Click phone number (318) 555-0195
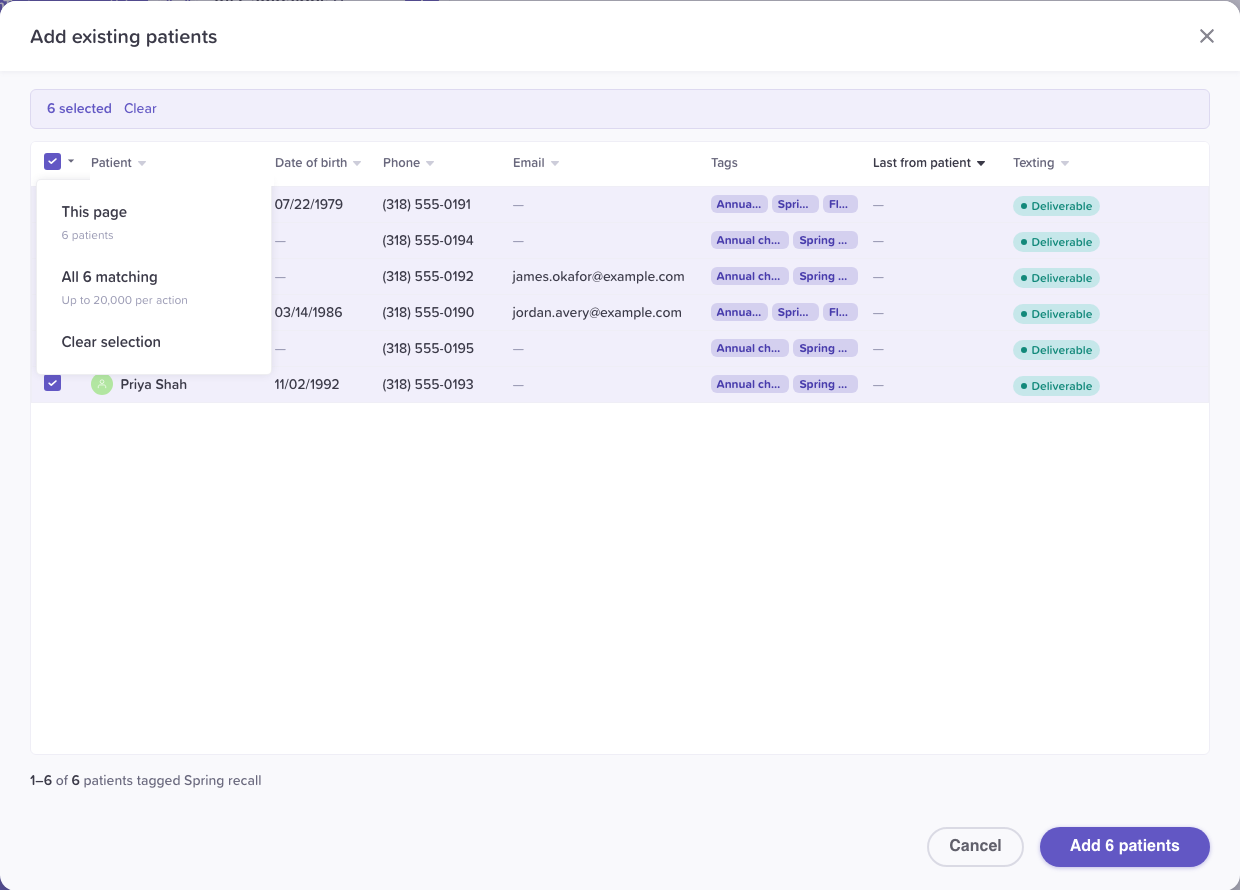Image resolution: width=1240 pixels, height=890 pixels. pyautogui.click(x=428, y=348)
